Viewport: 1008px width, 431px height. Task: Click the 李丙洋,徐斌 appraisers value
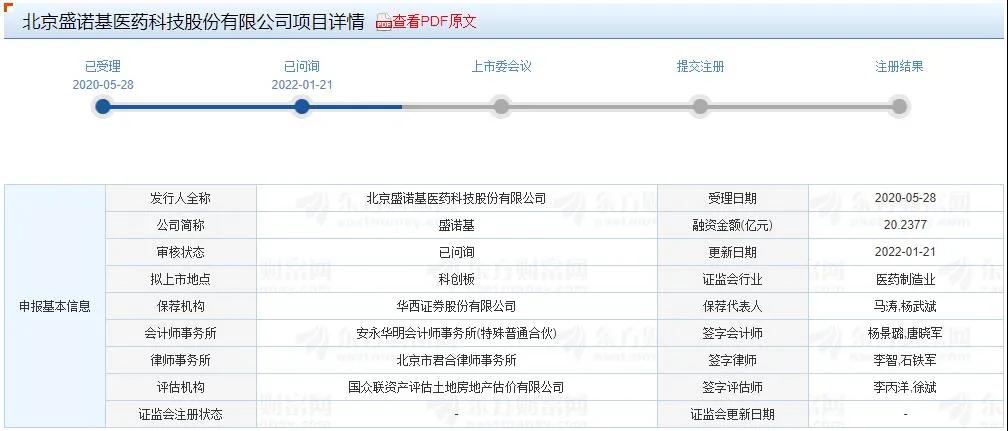click(906, 387)
